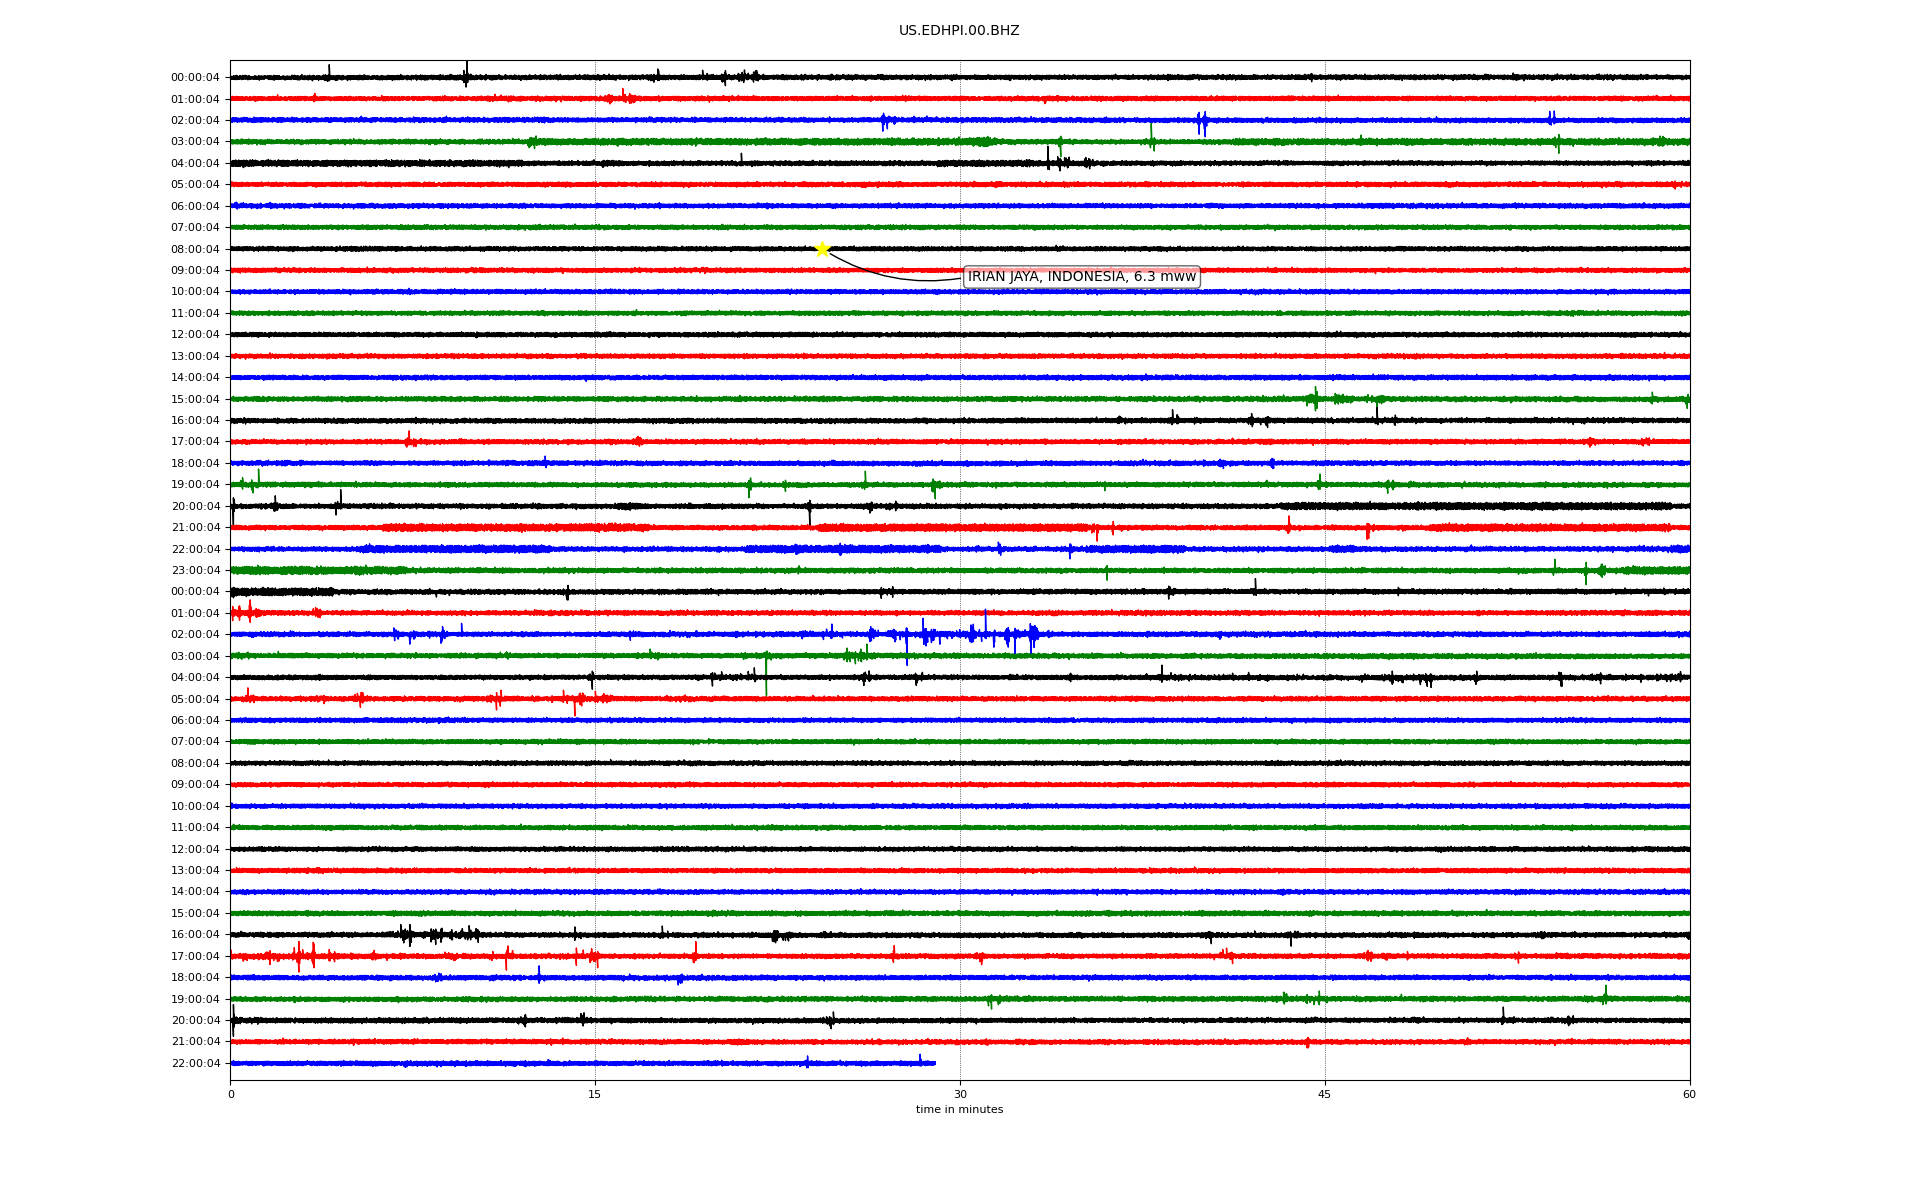Image resolution: width=1920 pixels, height=1200 pixels.
Task: Click the topmost 00:00:04 row label
Action: pyautogui.click(x=195, y=78)
